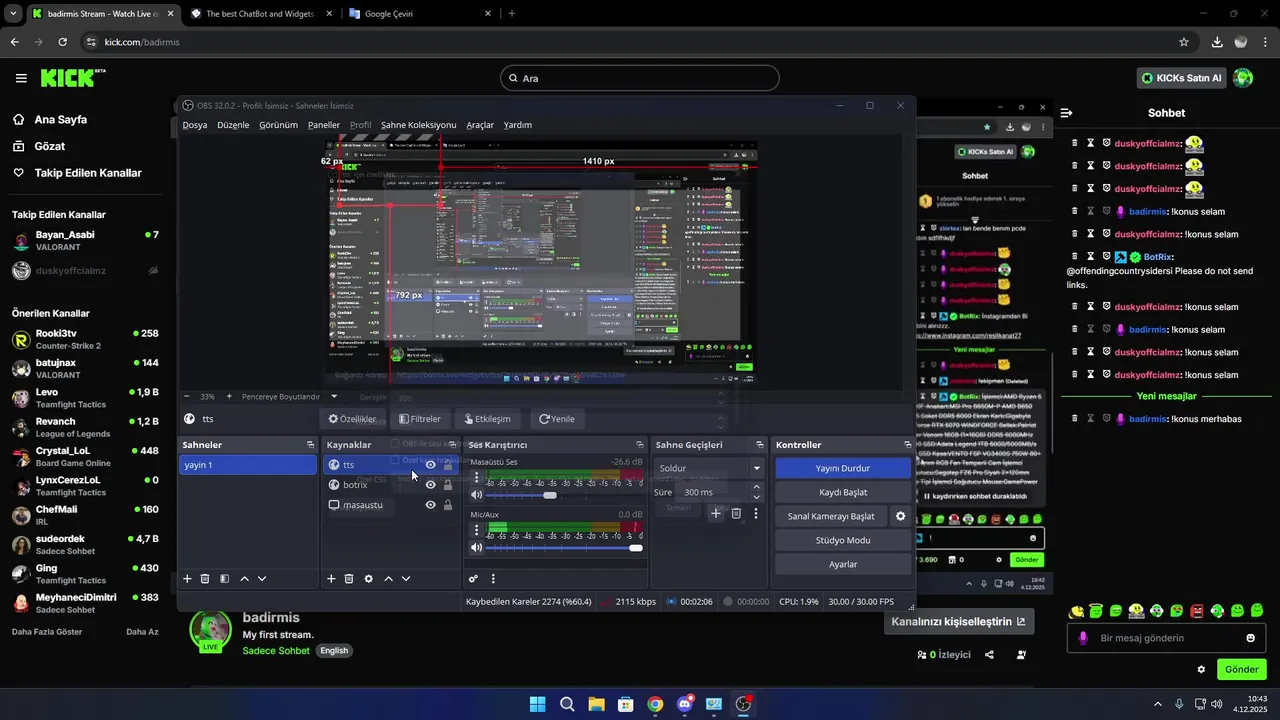Image resolution: width=1280 pixels, height=720 pixels.
Task: Open Paneller menu in OBS
Action: tap(324, 125)
